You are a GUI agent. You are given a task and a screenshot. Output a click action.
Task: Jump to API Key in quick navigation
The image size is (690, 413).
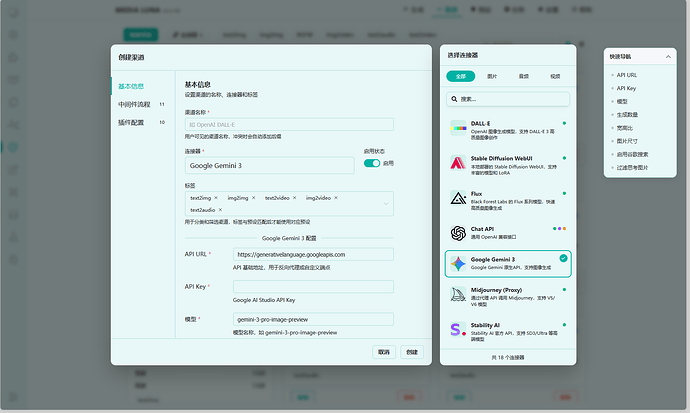(628, 88)
